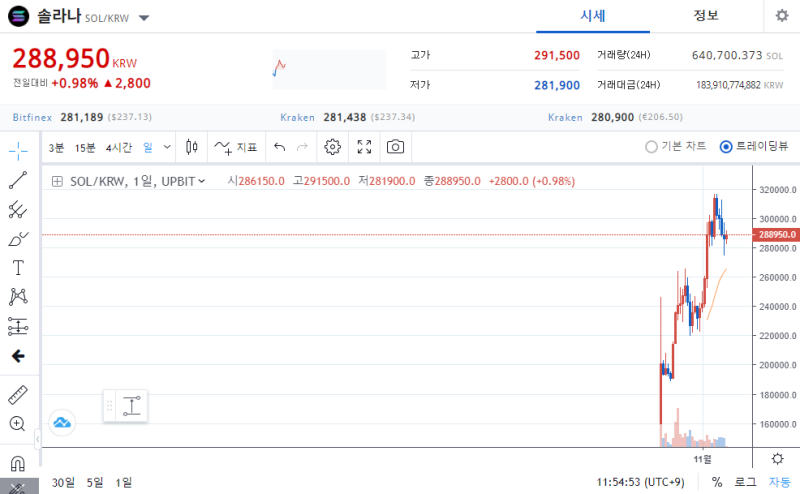Image resolution: width=800 pixels, height=494 pixels.
Task: Click the floating measure tool icon
Action: (132, 406)
